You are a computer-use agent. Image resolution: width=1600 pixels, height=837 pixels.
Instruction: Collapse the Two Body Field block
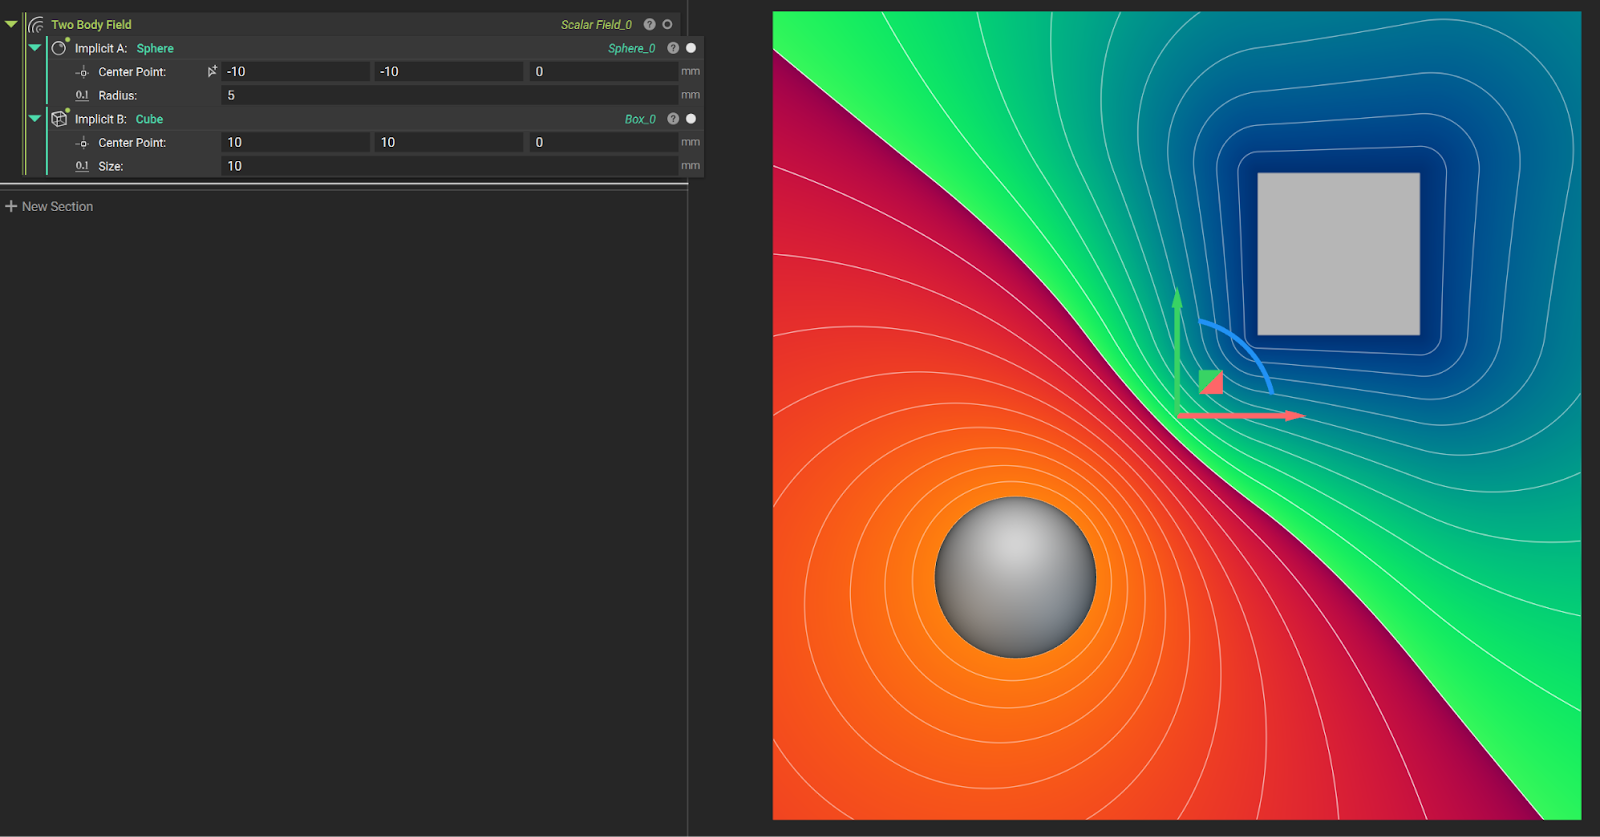click(11, 24)
